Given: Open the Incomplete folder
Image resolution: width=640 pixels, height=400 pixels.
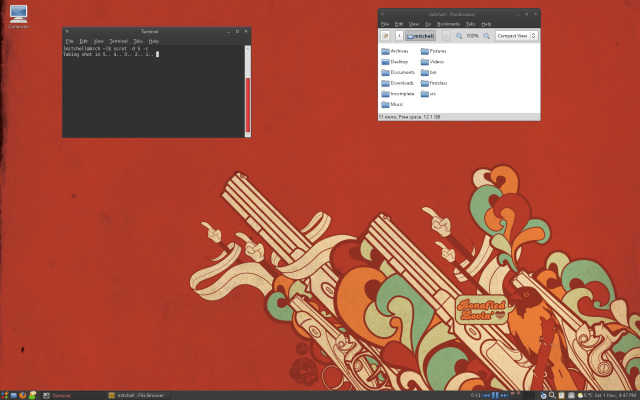Looking at the screenshot, I should 398,93.
